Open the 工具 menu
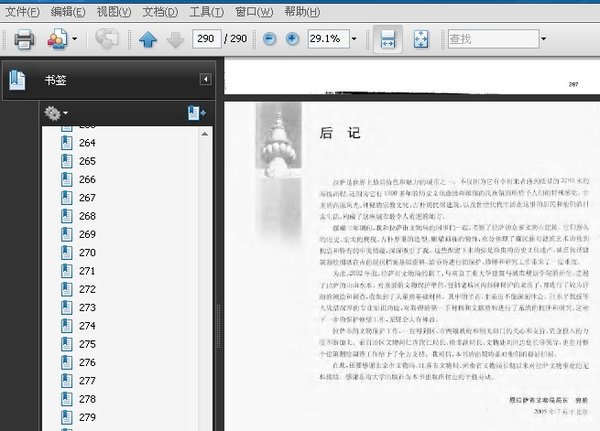Screen dimensions: 600x431 (205, 11)
